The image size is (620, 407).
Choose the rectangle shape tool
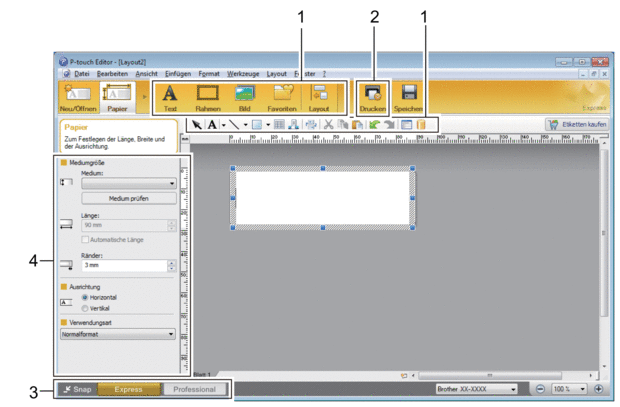click(257, 125)
